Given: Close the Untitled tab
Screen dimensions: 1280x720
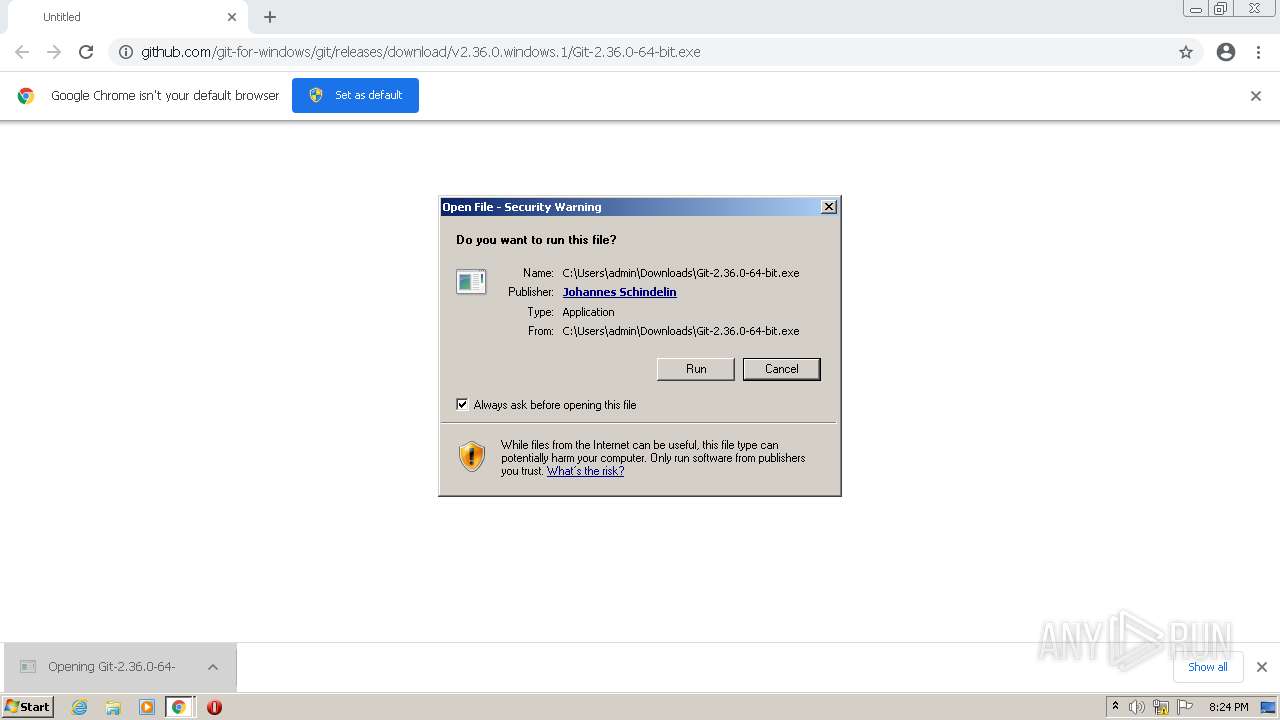Looking at the screenshot, I should click(x=232, y=17).
